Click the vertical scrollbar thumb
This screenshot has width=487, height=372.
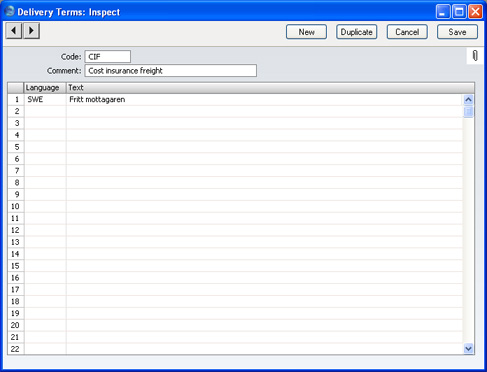(468, 112)
